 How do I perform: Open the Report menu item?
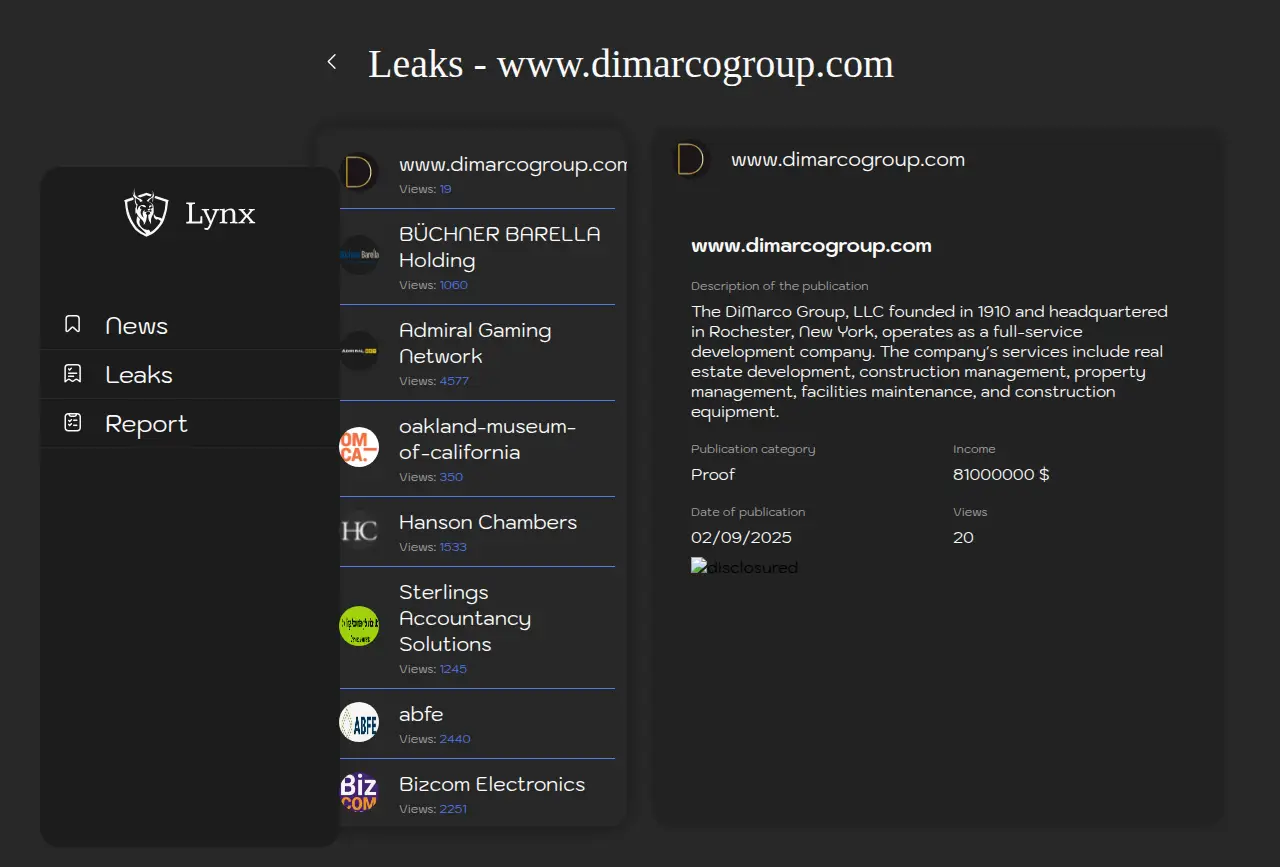tap(146, 424)
